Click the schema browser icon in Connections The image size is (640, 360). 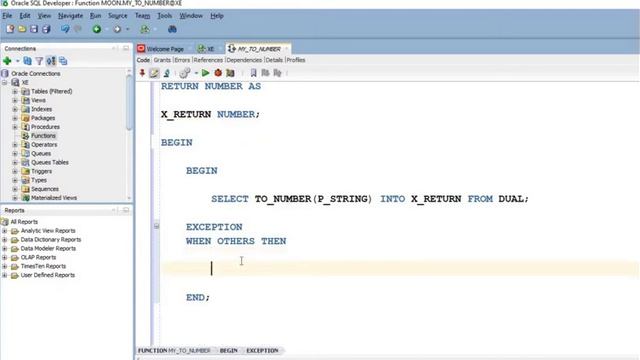pos(51,61)
